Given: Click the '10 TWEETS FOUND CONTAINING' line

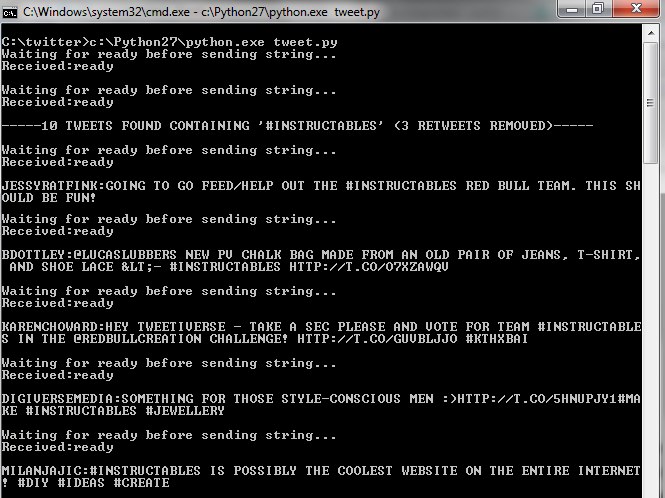Looking at the screenshot, I should pos(297,126).
